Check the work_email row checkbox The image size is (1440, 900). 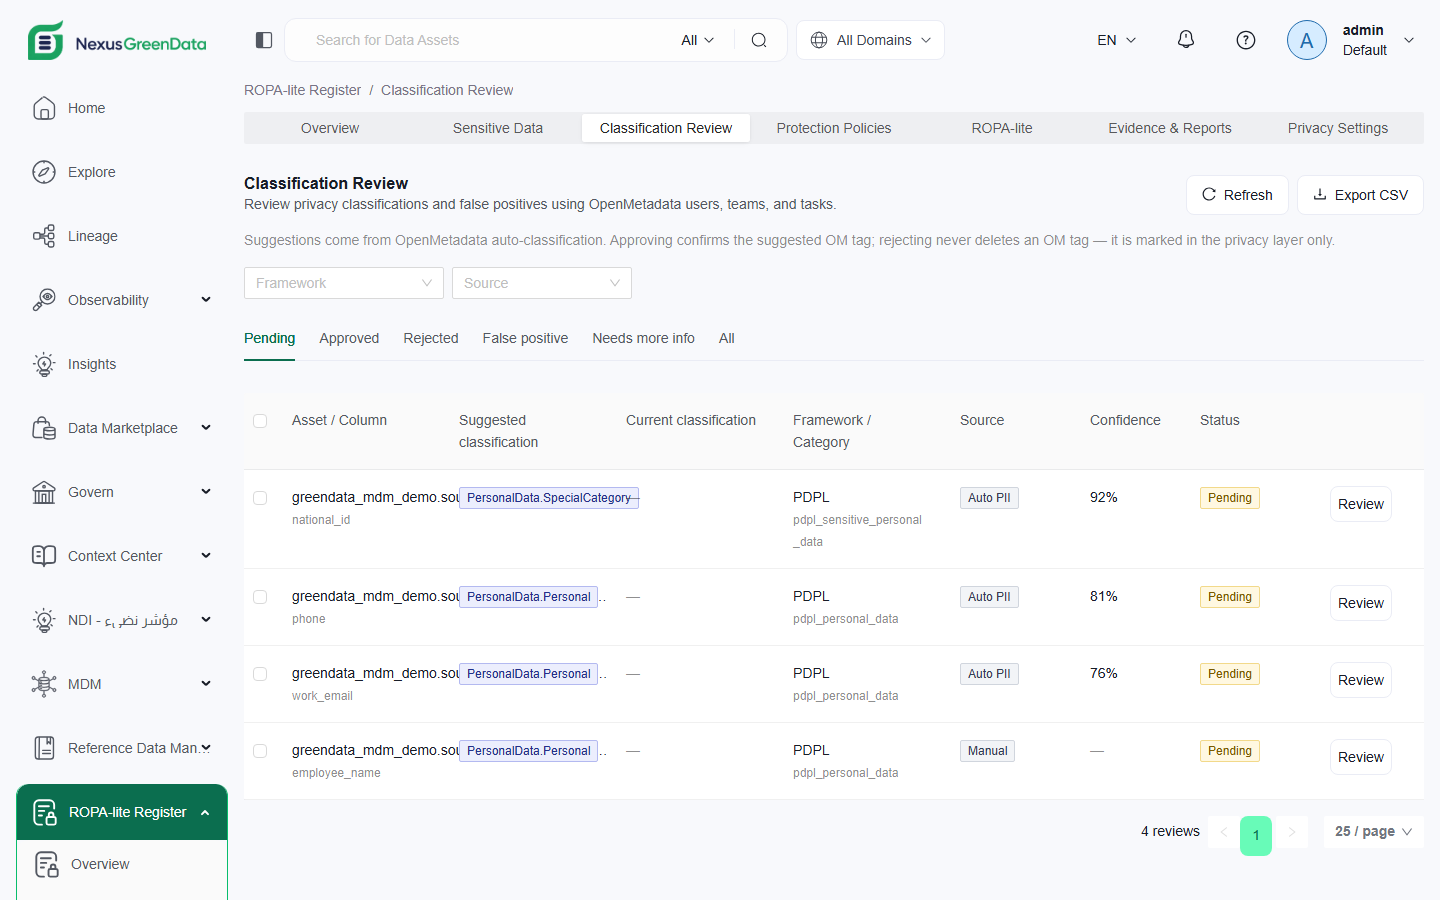(260, 674)
